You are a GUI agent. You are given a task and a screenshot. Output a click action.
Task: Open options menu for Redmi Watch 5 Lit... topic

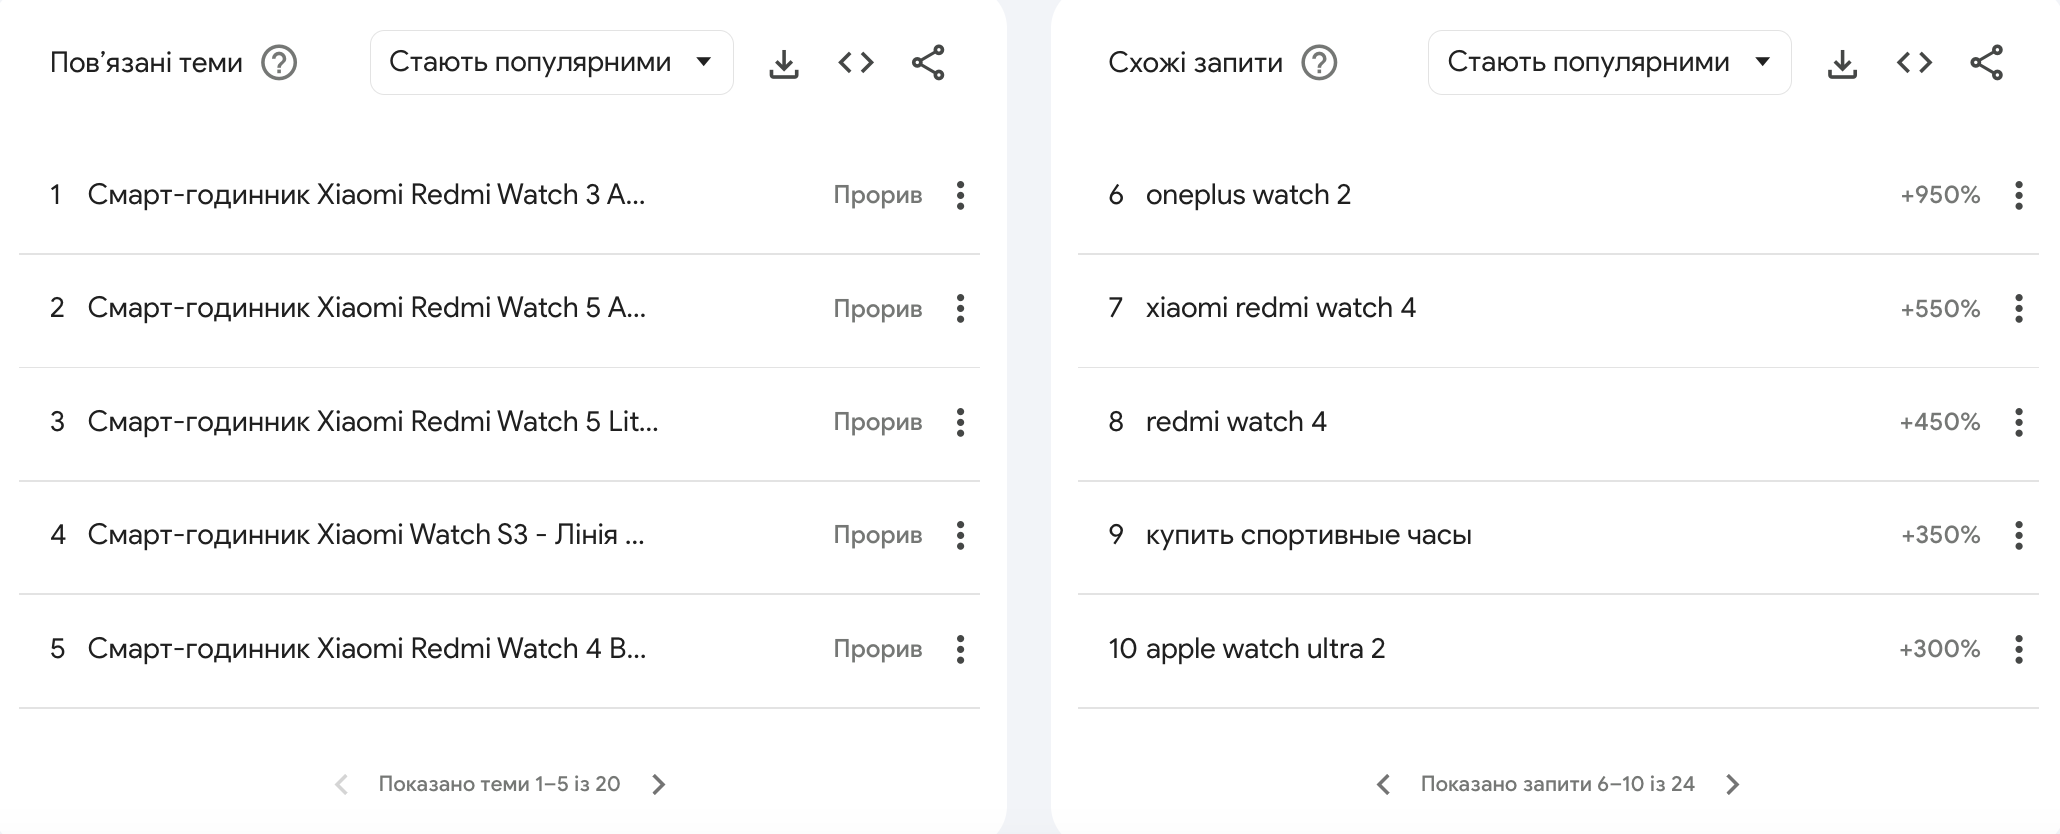point(960,422)
